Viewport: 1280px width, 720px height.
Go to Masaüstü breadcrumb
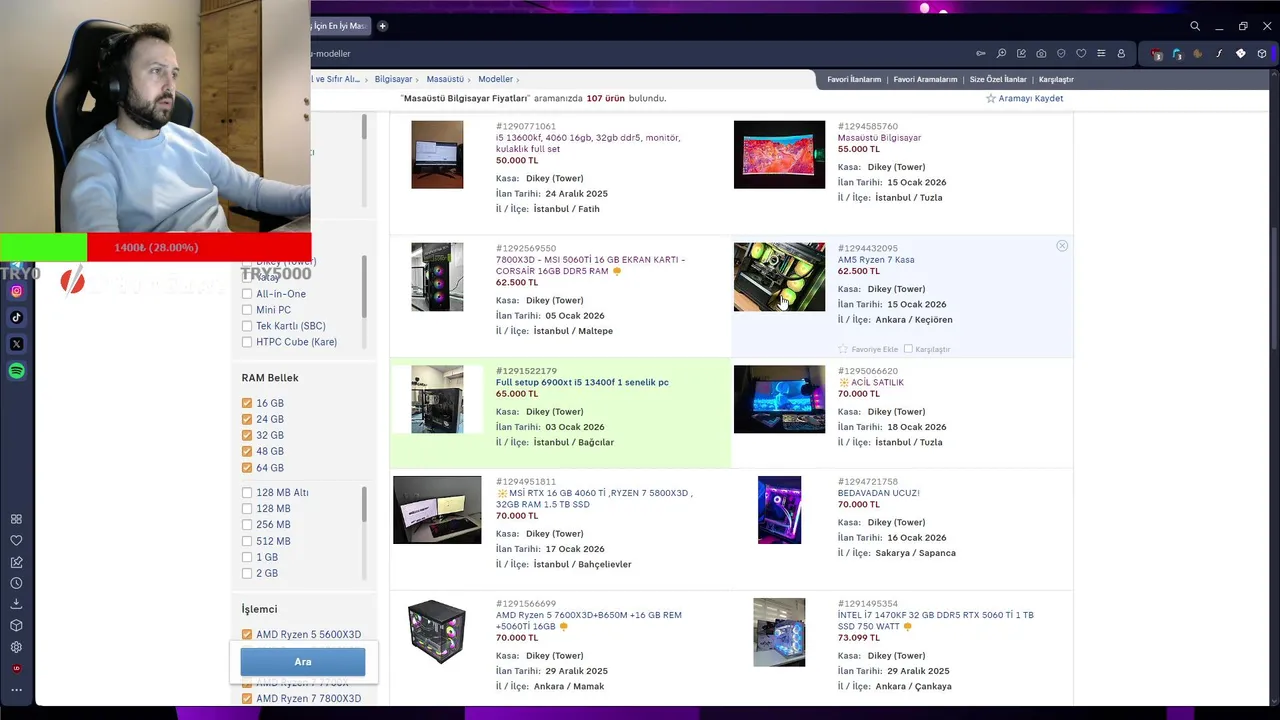click(x=445, y=79)
